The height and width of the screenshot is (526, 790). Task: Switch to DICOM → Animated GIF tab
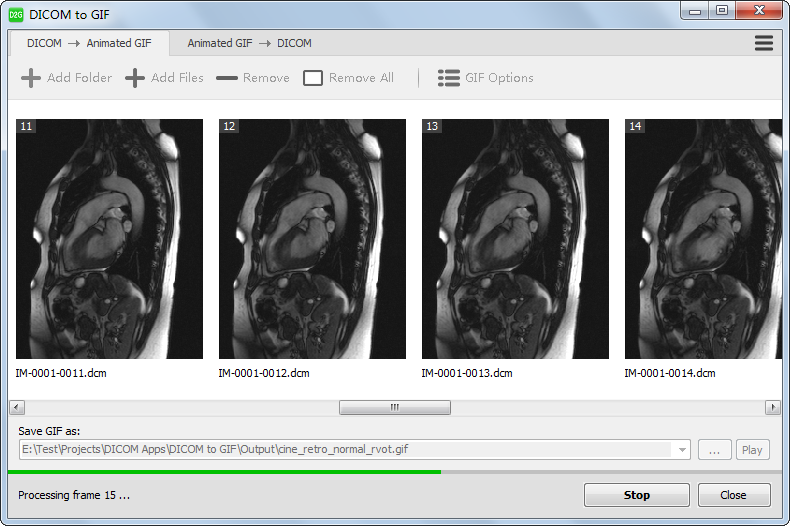pos(89,43)
